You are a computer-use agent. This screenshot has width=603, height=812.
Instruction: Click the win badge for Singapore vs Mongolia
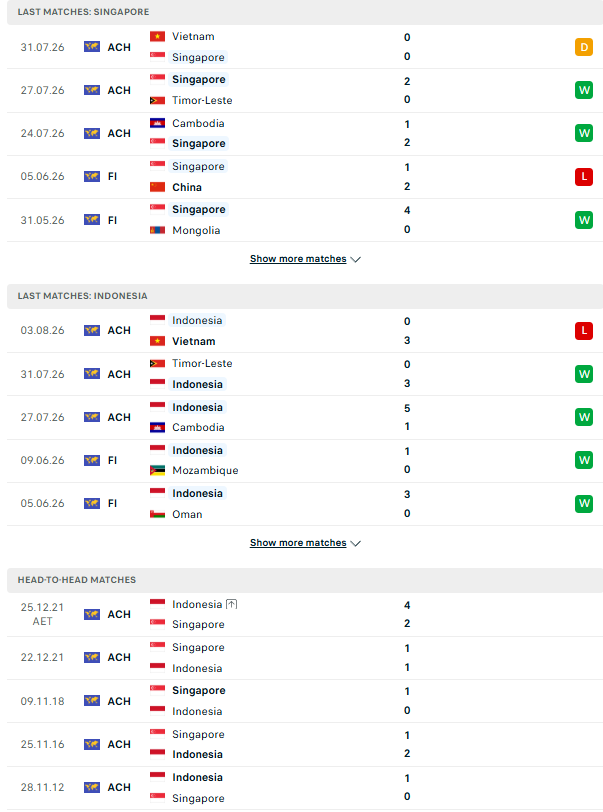point(583,220)
